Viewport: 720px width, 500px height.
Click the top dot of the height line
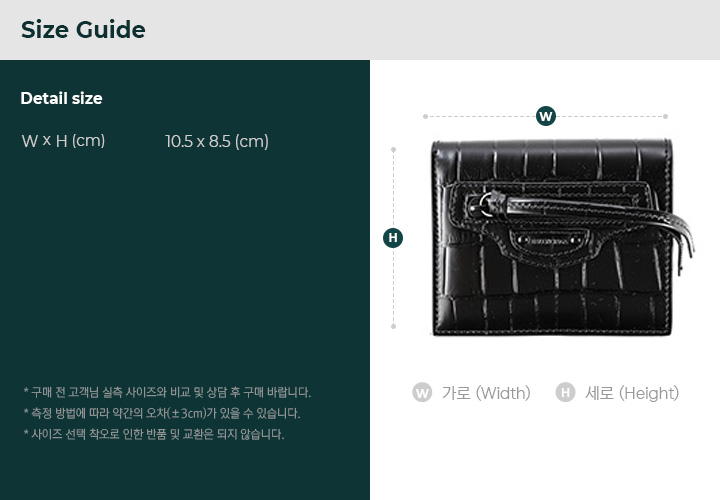pyautogui.click(x=393, y=150)
